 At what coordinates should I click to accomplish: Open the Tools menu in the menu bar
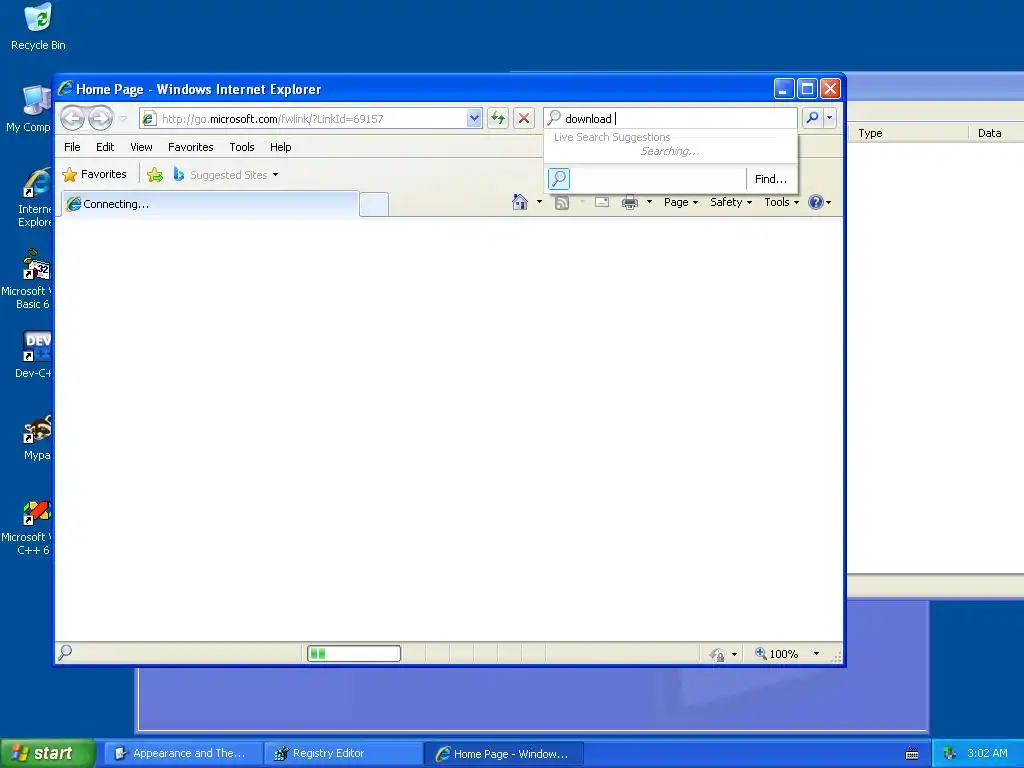(242, 147)
